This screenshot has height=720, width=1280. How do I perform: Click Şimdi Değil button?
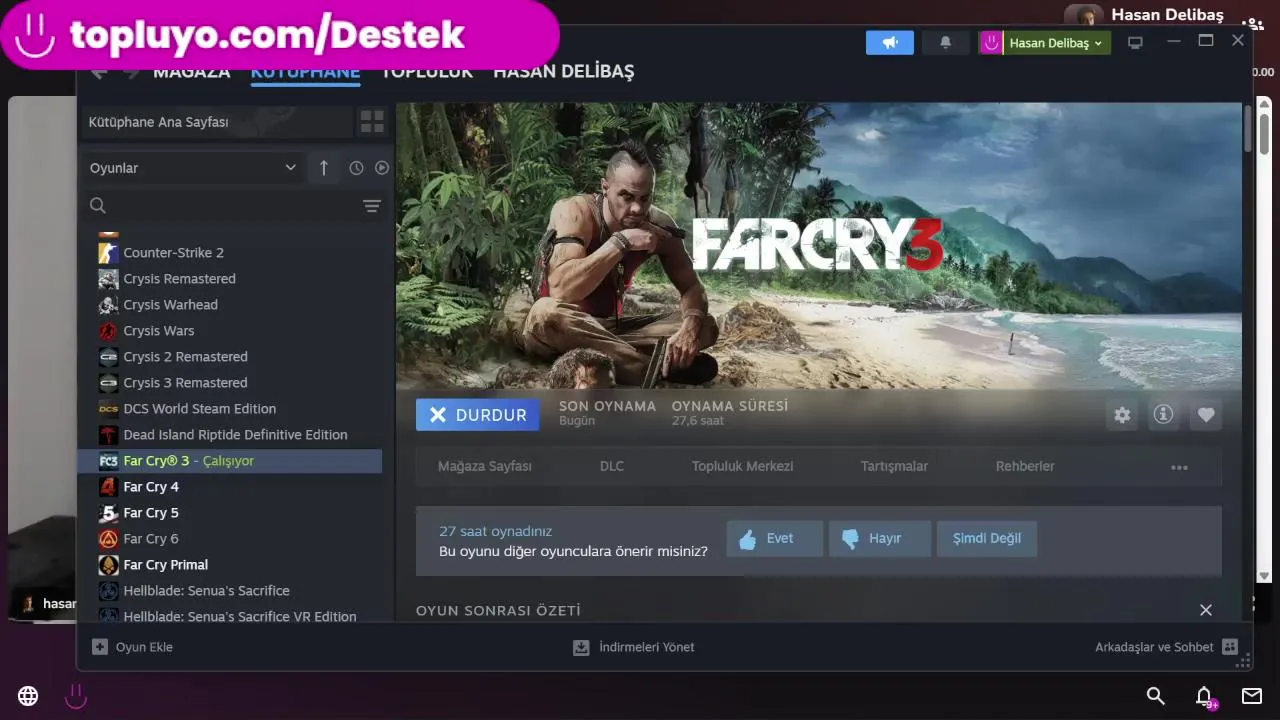(x=986, y=538)
